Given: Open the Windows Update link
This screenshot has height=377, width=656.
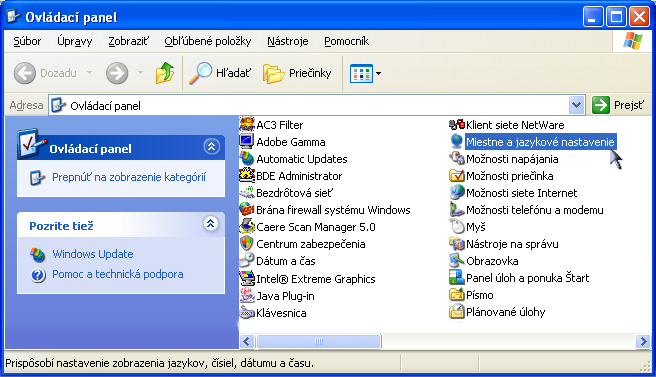Looking at the screenshot, I should click(93, 254).
